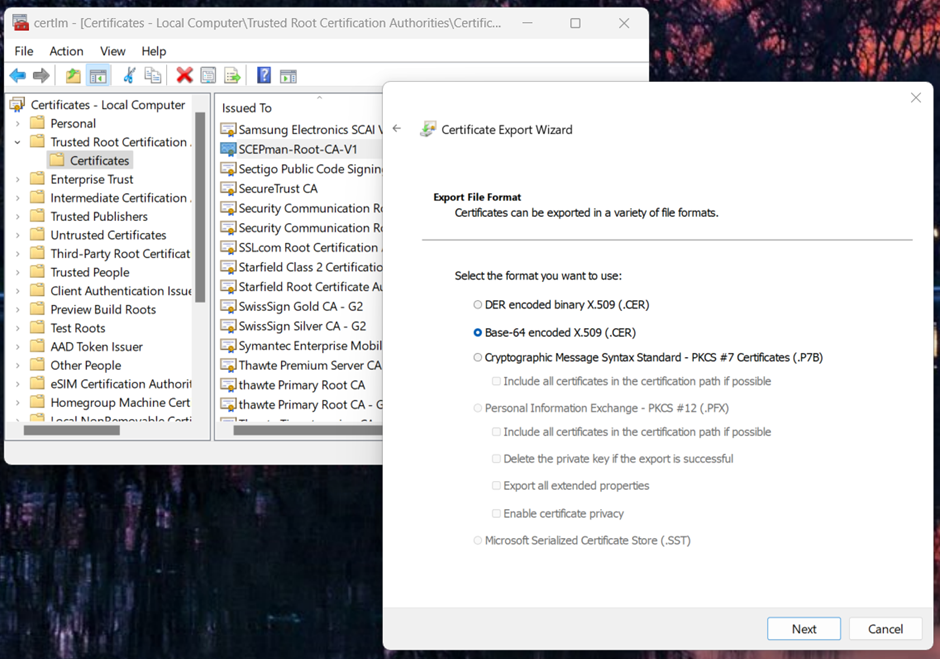The image size is (940, 659).
Task: Open Help using the question mark icon
Action: (264, 76)
